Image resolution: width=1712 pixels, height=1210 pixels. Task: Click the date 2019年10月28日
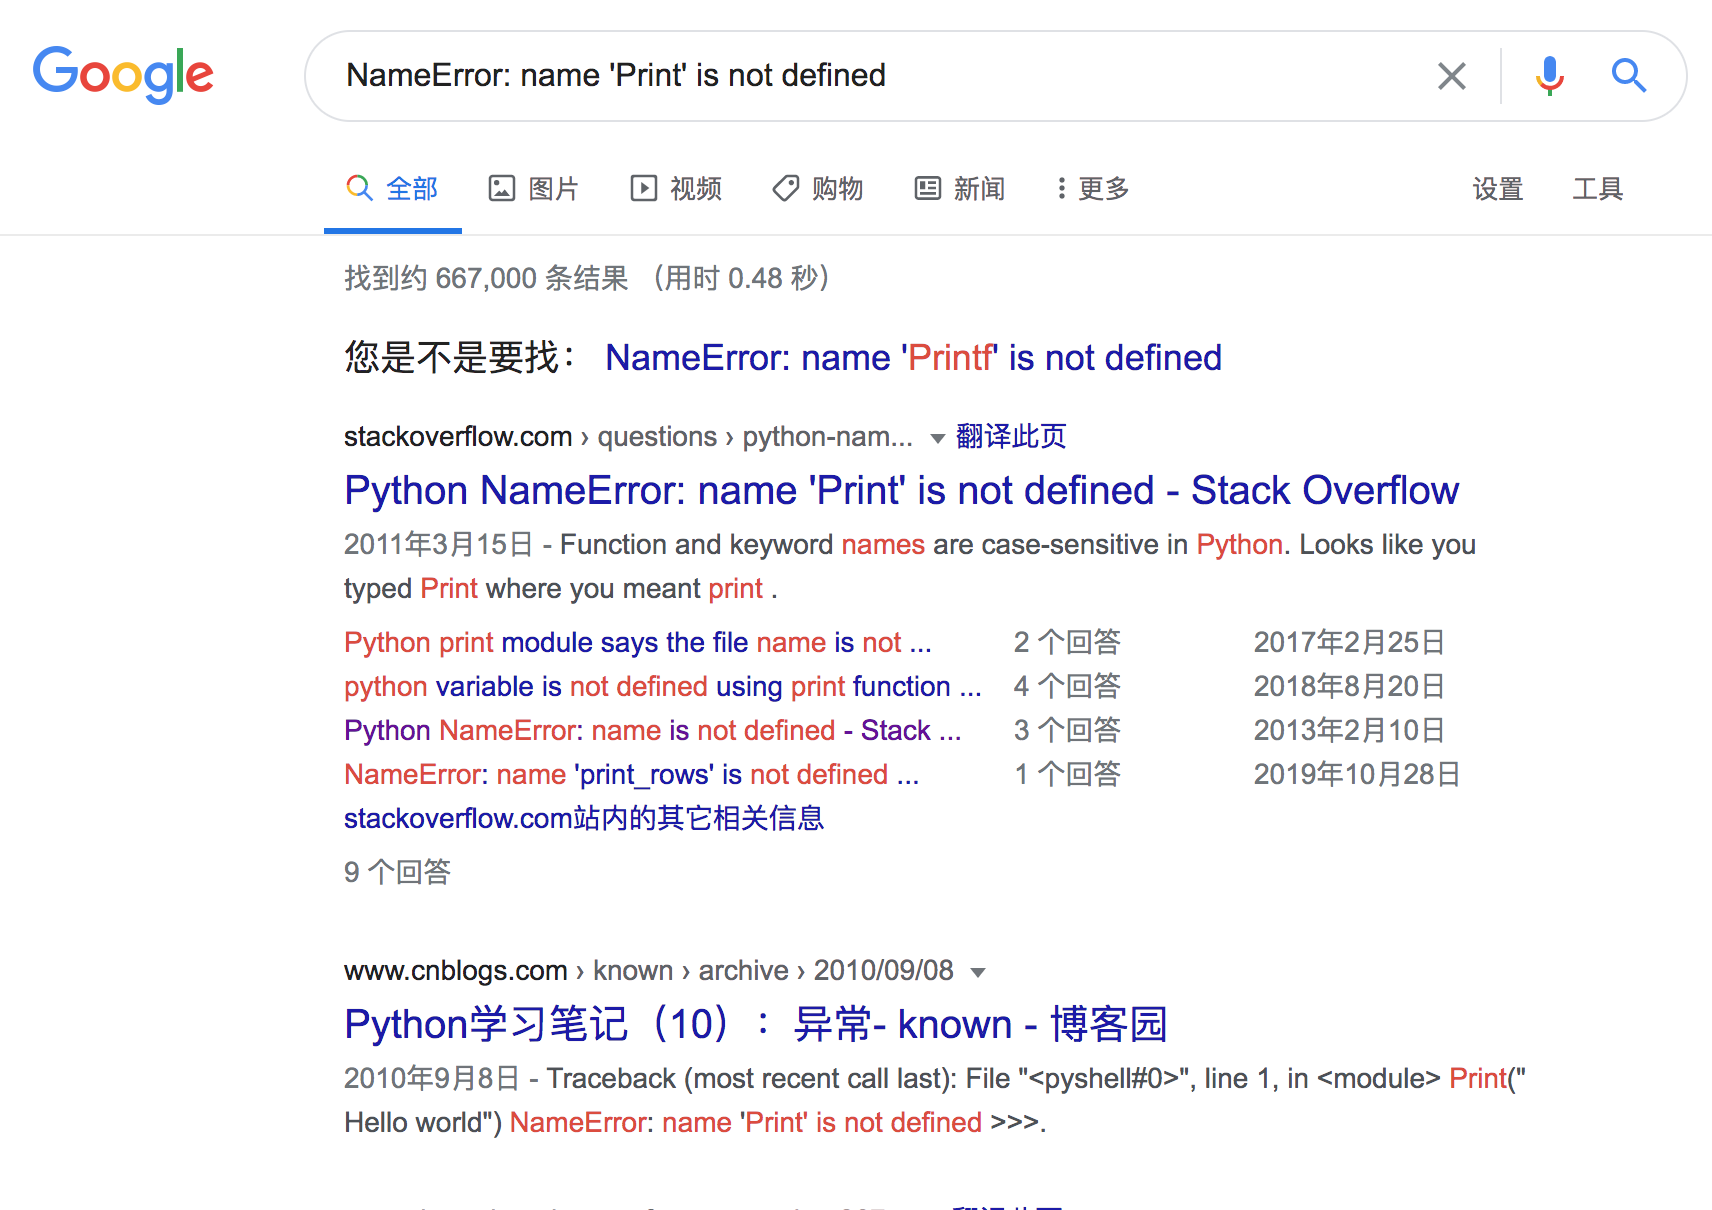click(1357, 774)
